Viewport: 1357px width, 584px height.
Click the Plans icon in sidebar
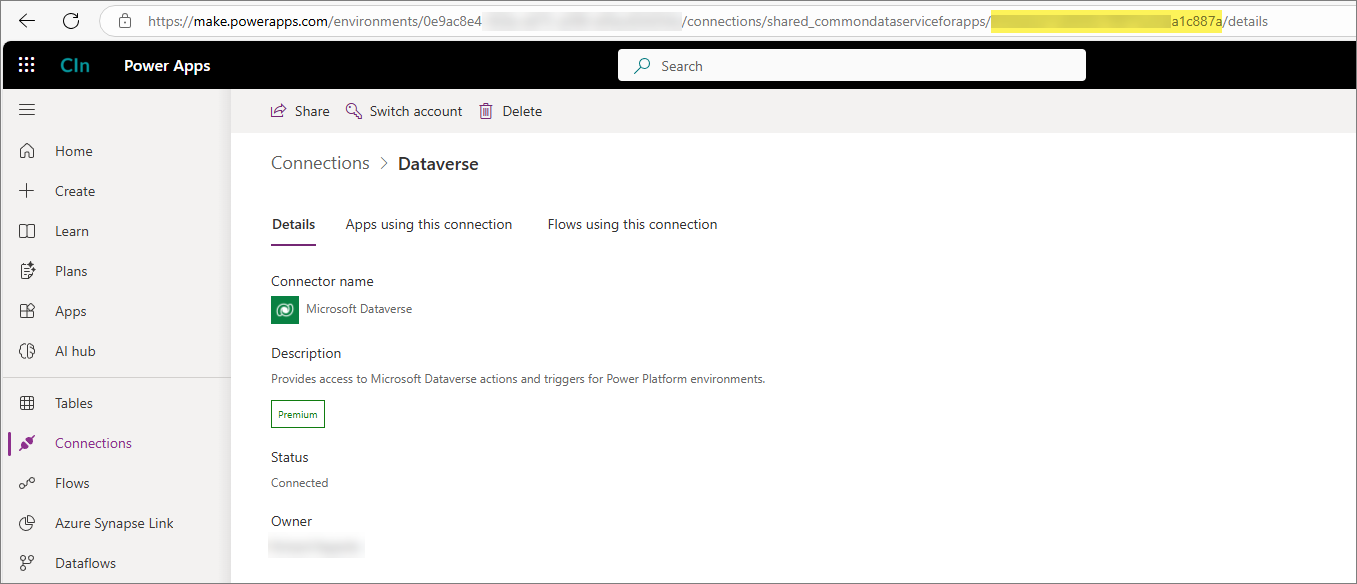coord(27,271)
